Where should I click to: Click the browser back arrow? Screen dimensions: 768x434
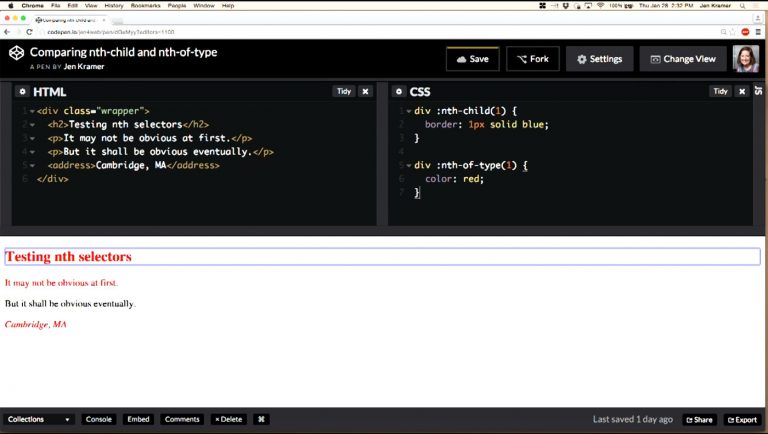[7, 32]
